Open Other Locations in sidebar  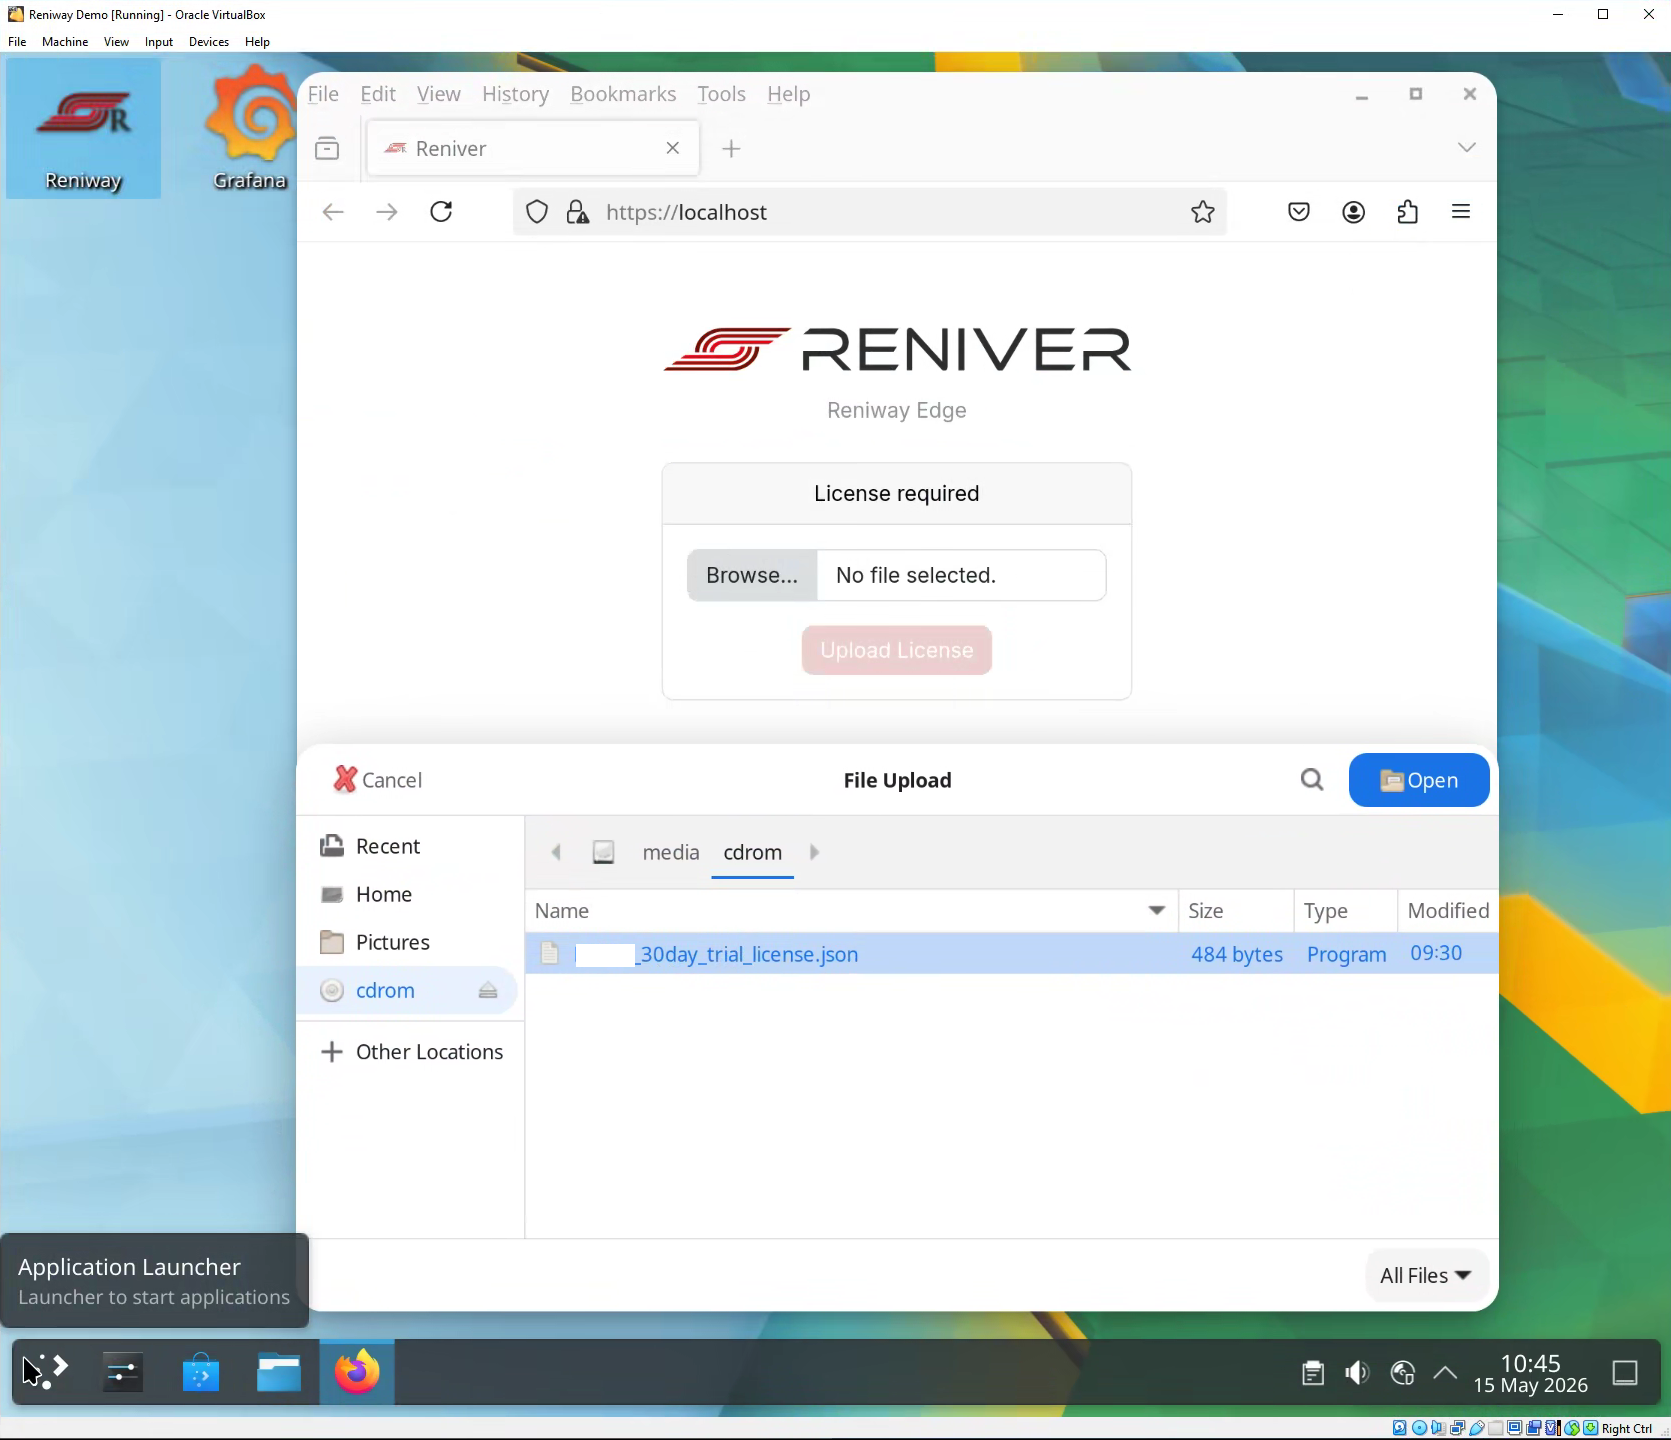412,1052
